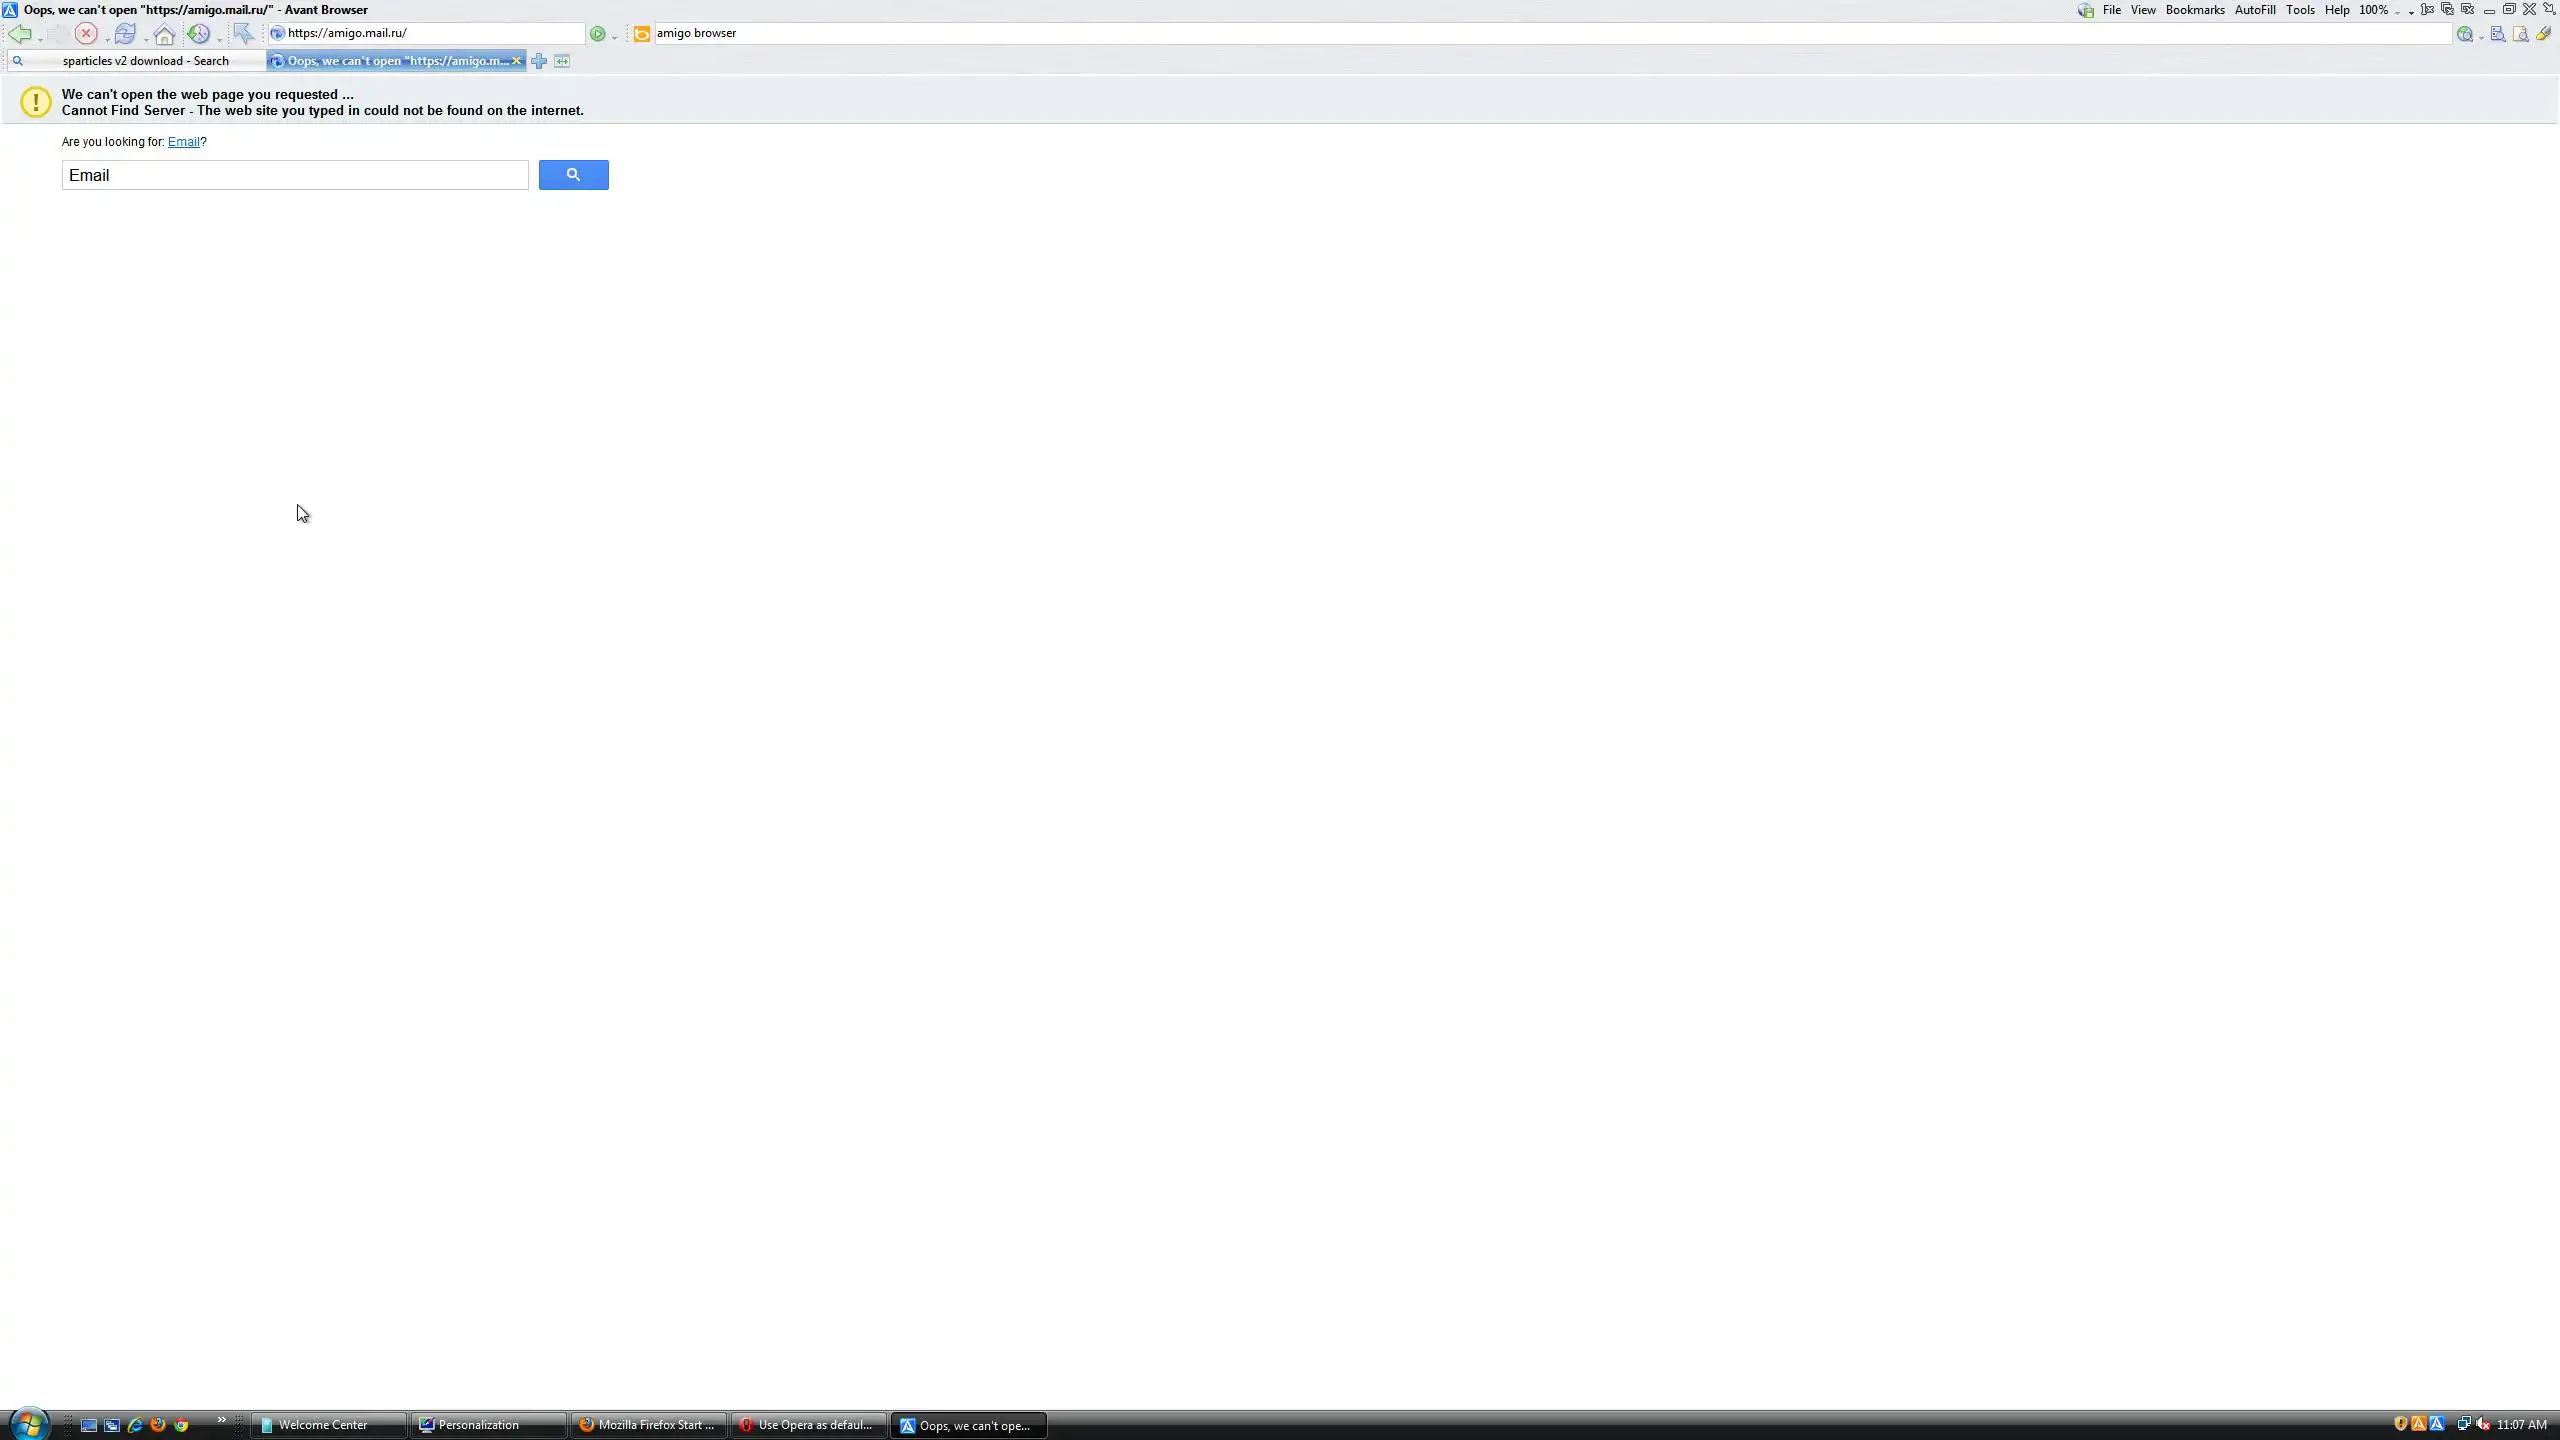
Task: Open the Bookmarks menu
Action: [x=2194, y=10]
